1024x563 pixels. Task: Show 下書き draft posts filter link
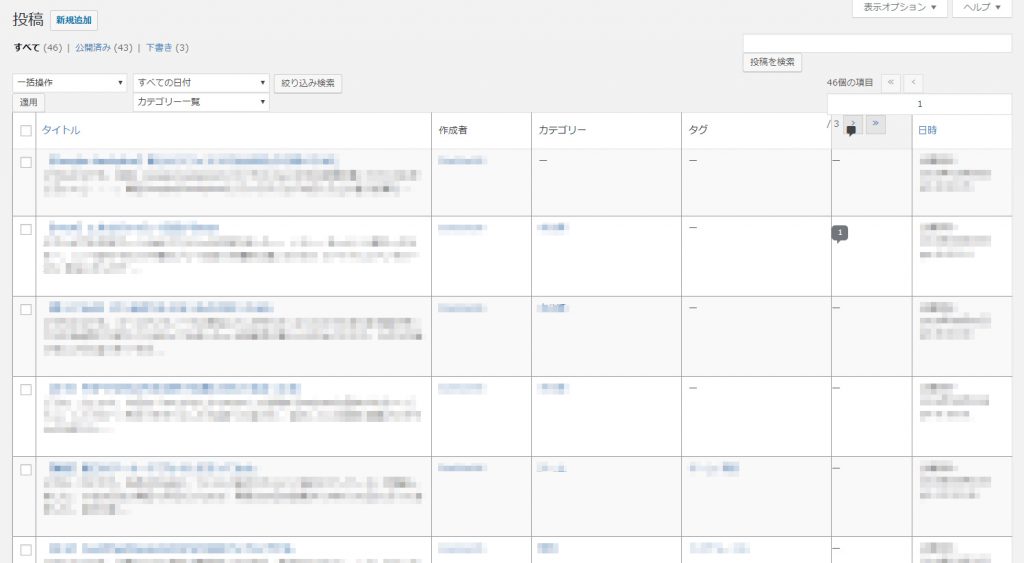(159, 47)
